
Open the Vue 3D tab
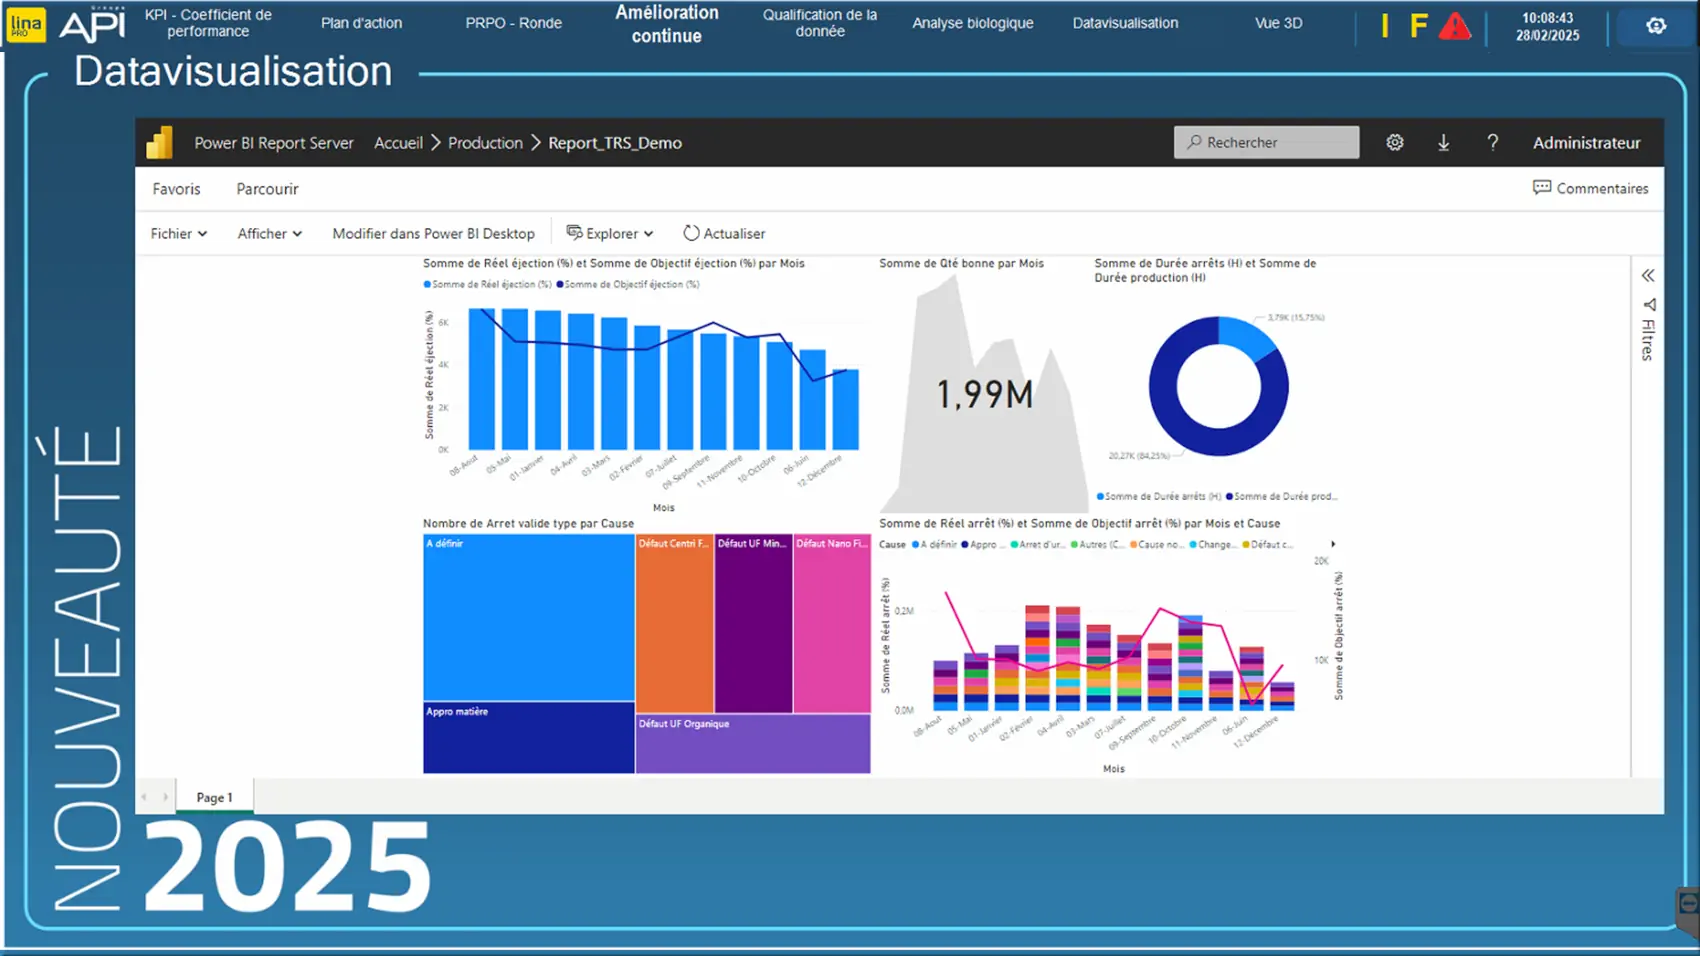click(x=1278, y=23)
